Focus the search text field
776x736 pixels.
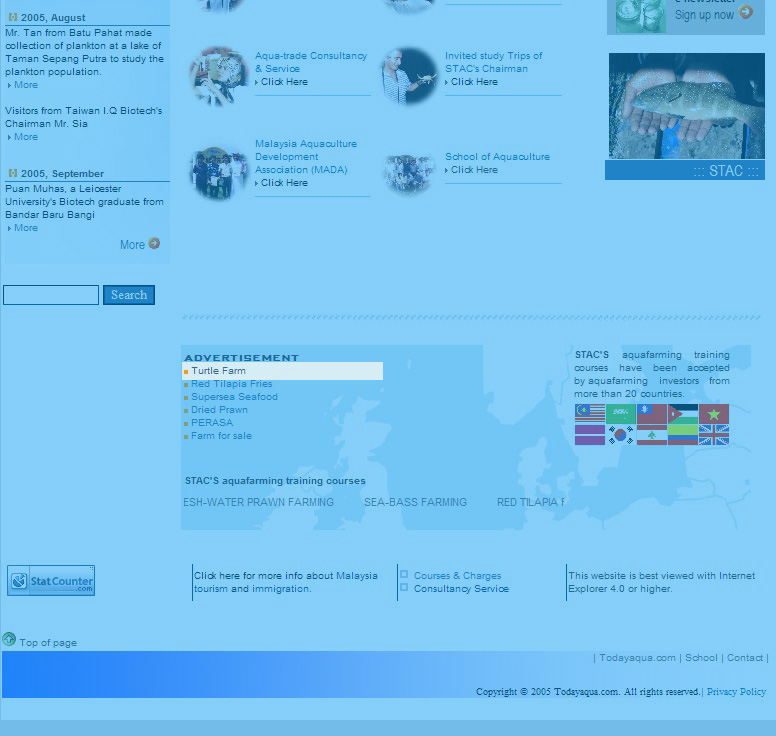click(51, 295)
